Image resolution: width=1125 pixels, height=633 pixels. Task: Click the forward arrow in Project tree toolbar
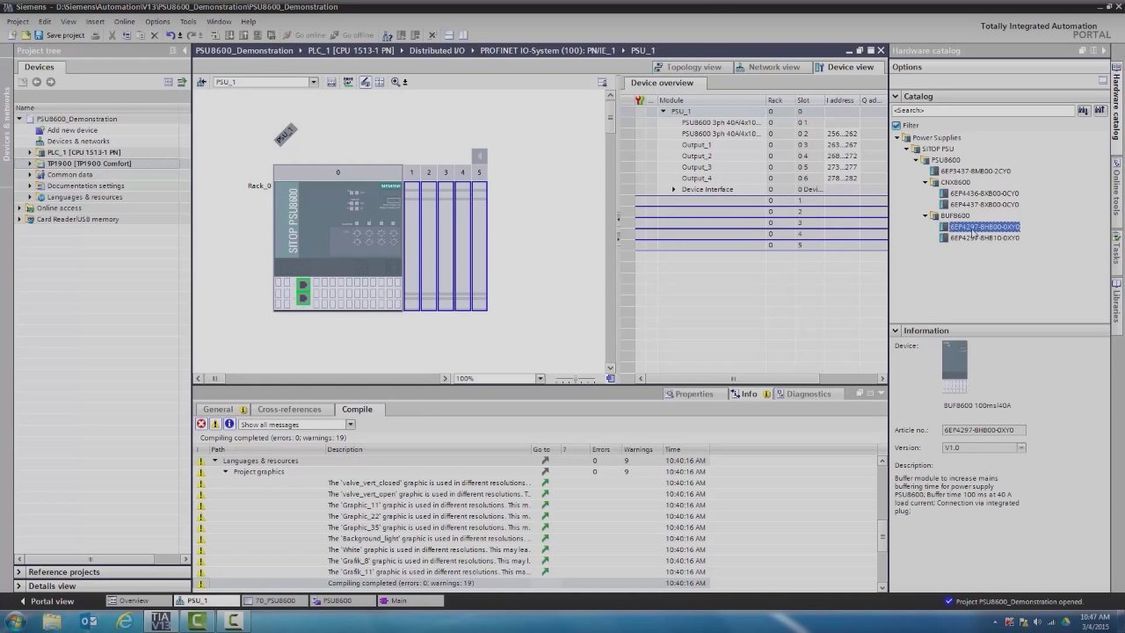click(x=51, y=83)
